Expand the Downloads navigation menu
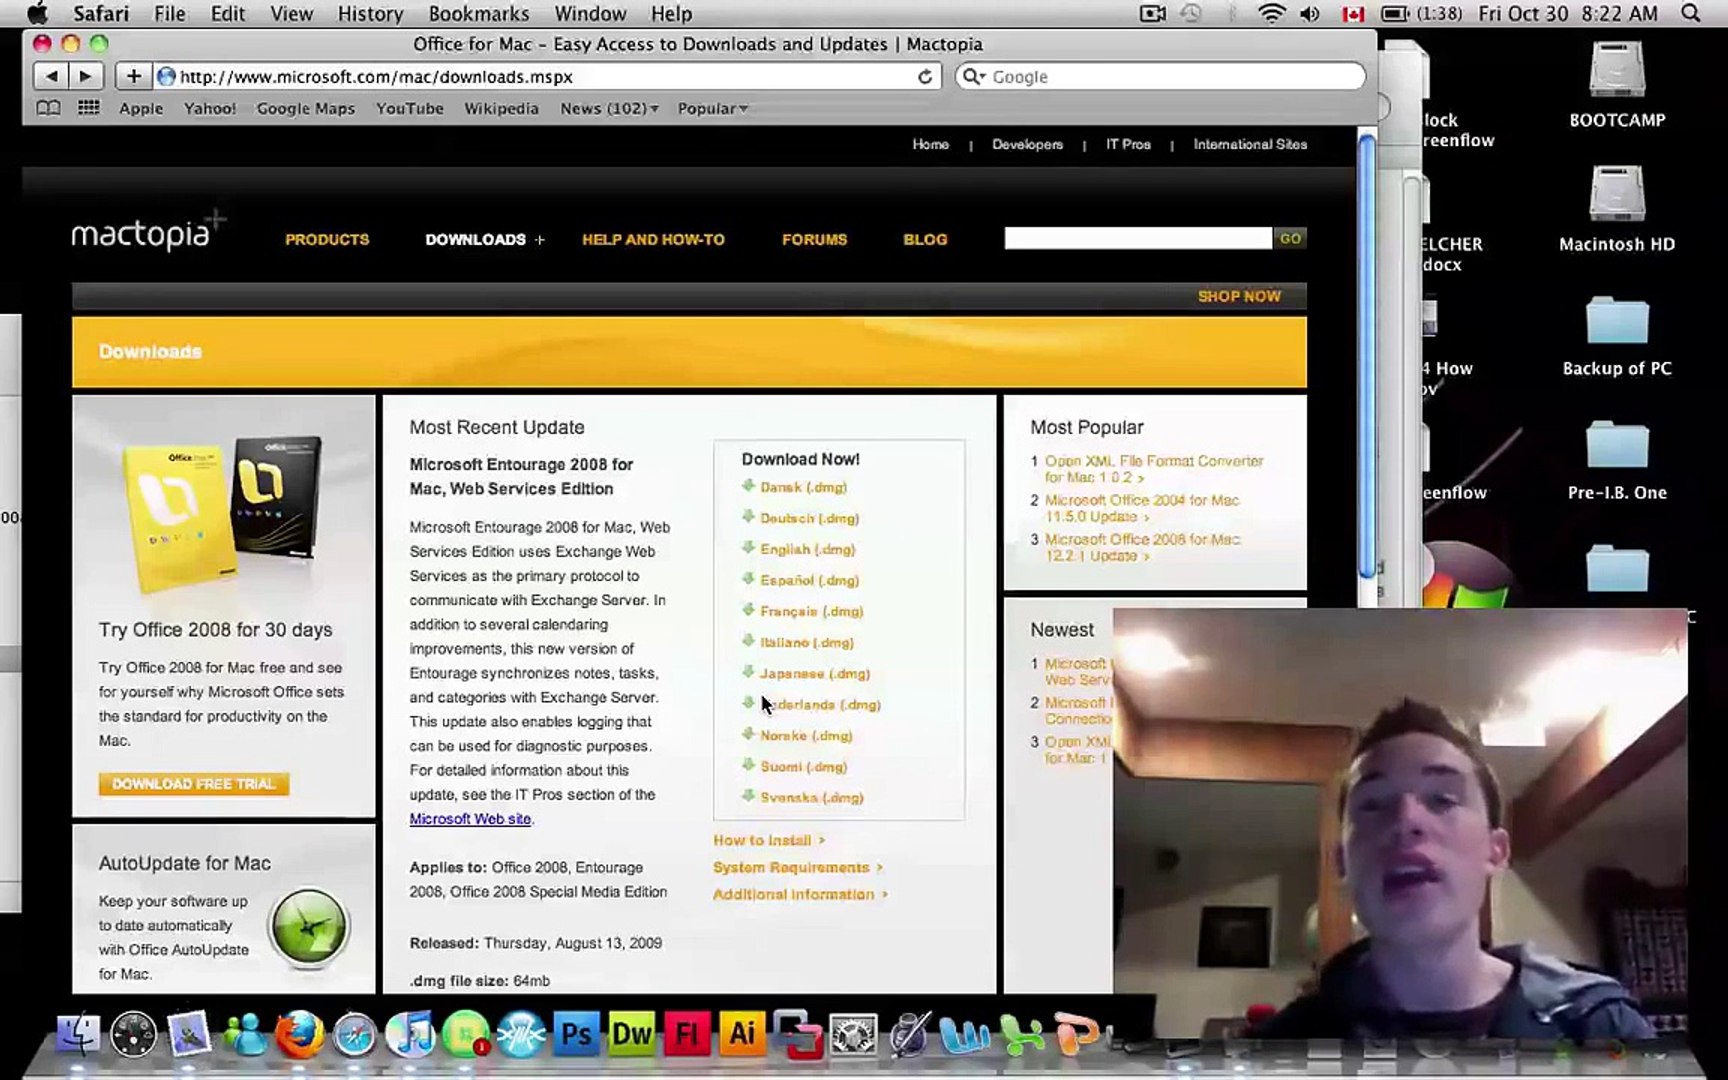The height and width of the screenshot is (1080, 1728). tap(485, 239)
